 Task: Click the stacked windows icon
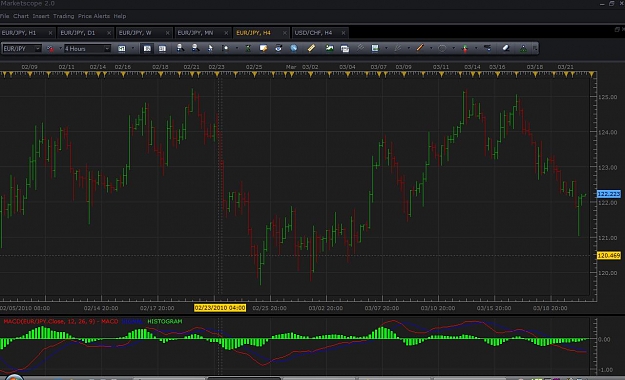pos(345,48)
